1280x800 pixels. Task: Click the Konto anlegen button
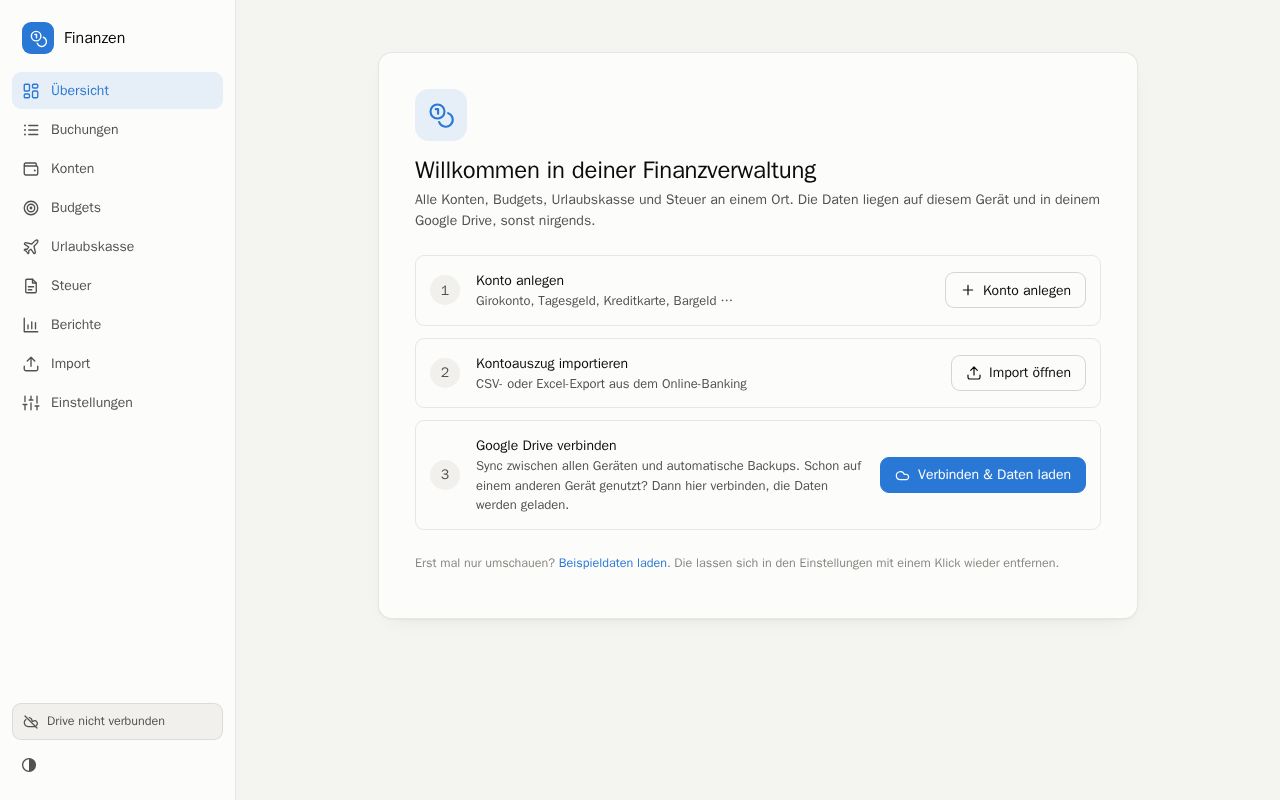(x=1015, y=290)
